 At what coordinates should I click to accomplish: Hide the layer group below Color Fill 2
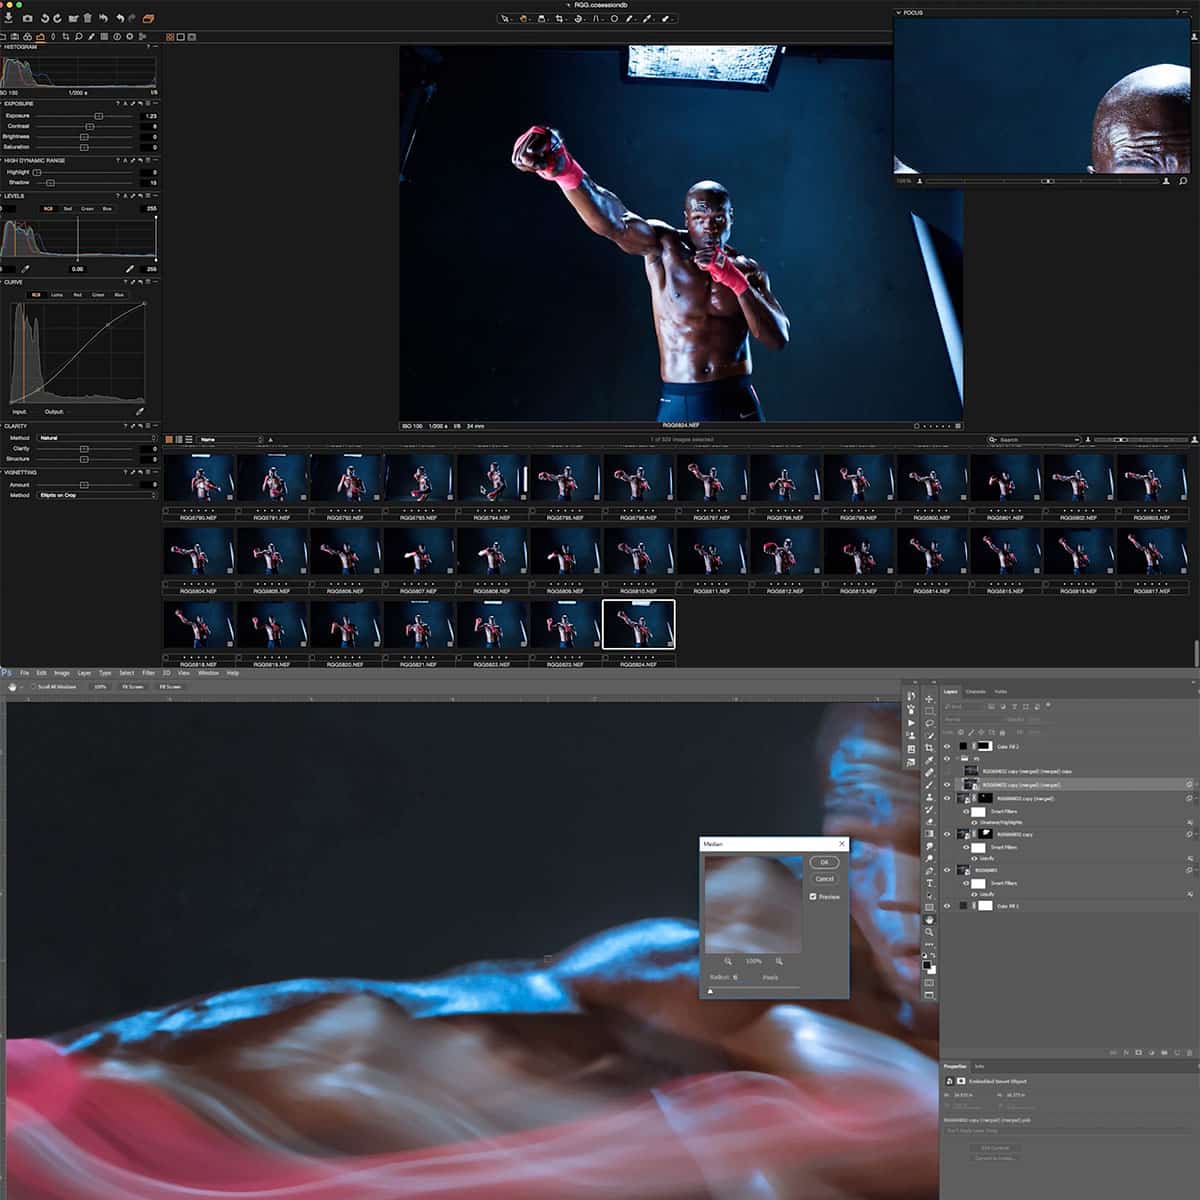pos(947,759)
